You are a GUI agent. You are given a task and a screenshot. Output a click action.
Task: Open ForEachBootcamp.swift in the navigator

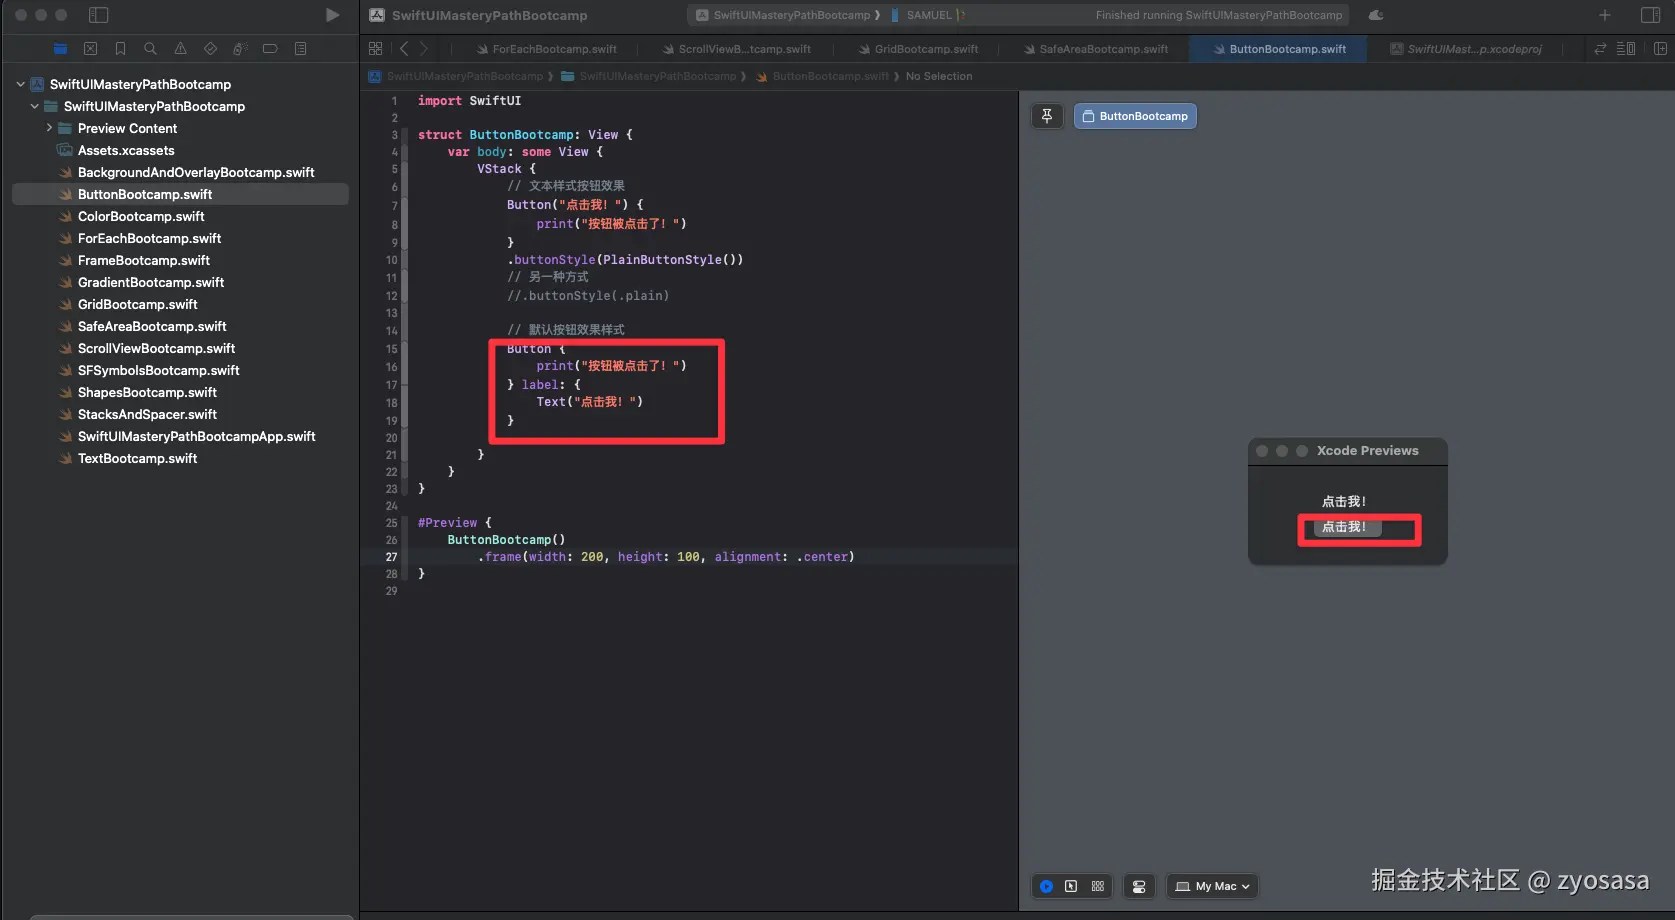[149, 238]
